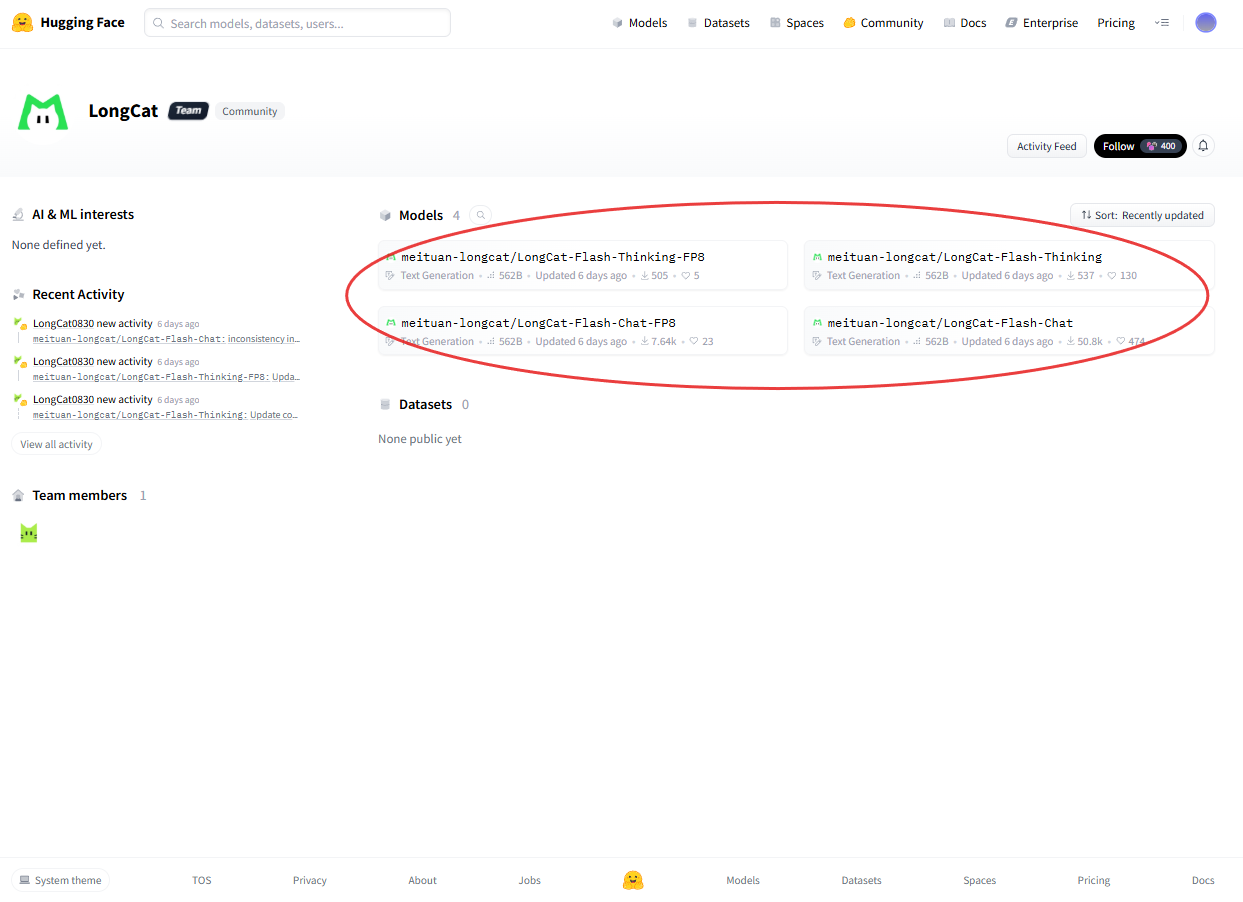Click the Models section heading
1243x902 pixels.
(x=420, y=215)
